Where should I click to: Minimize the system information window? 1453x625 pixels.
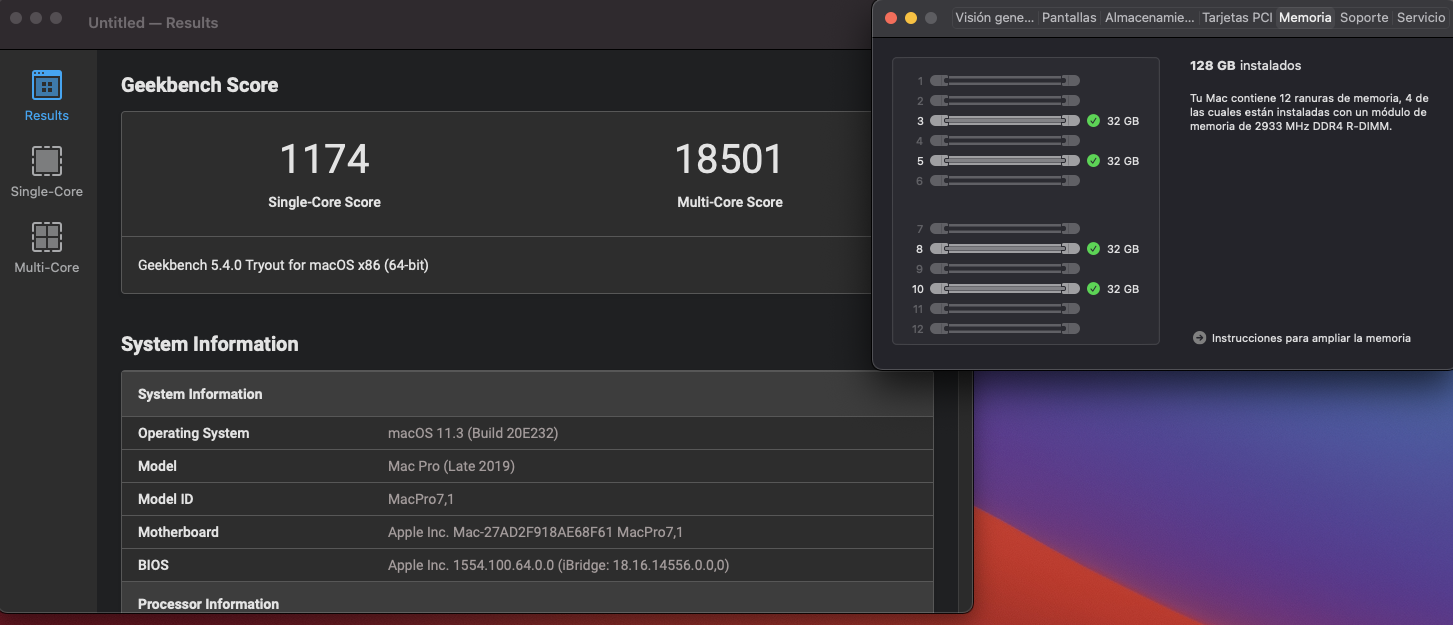click(911, 18)
